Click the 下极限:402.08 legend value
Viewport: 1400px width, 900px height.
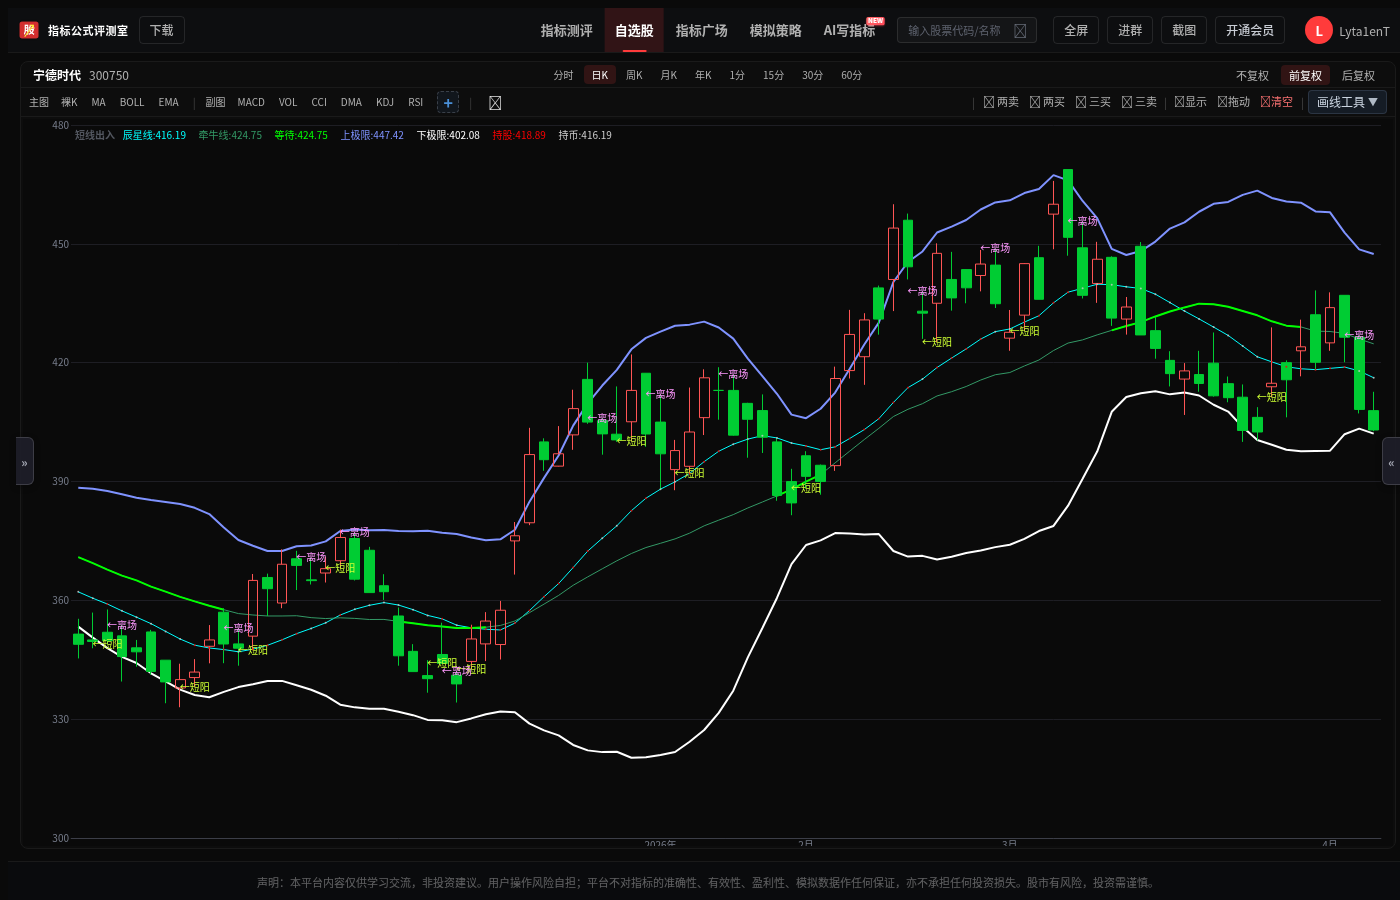tap(448, 136)
